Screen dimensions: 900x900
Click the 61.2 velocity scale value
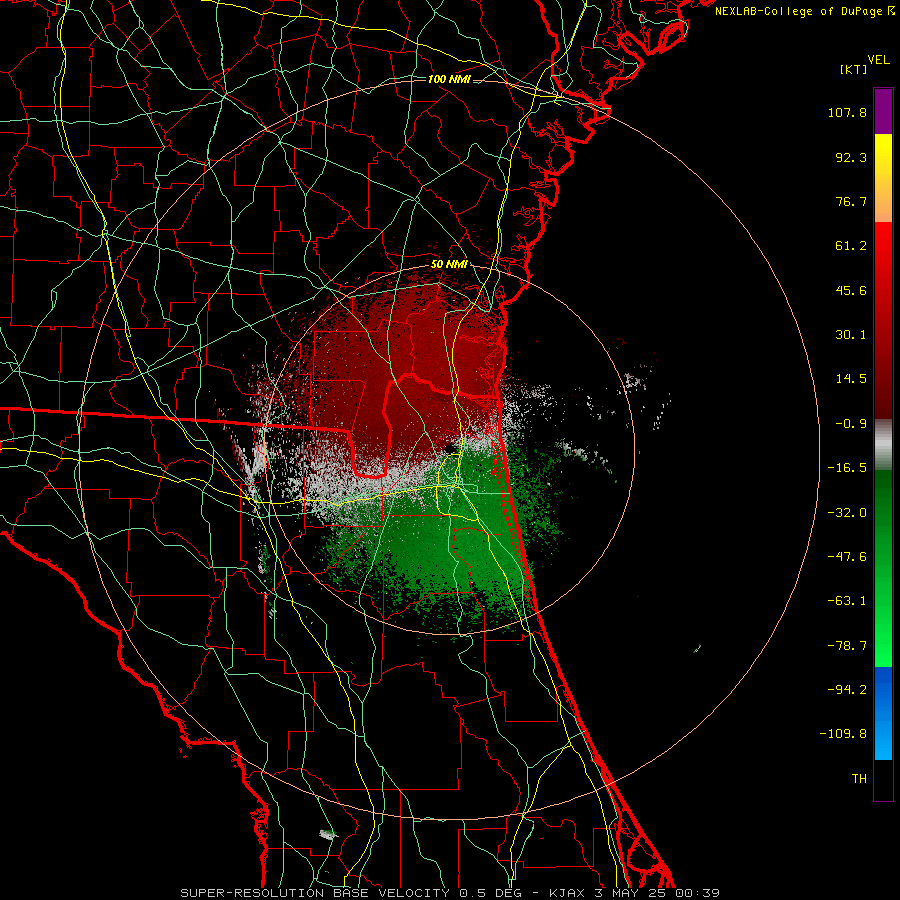[851, 246]
